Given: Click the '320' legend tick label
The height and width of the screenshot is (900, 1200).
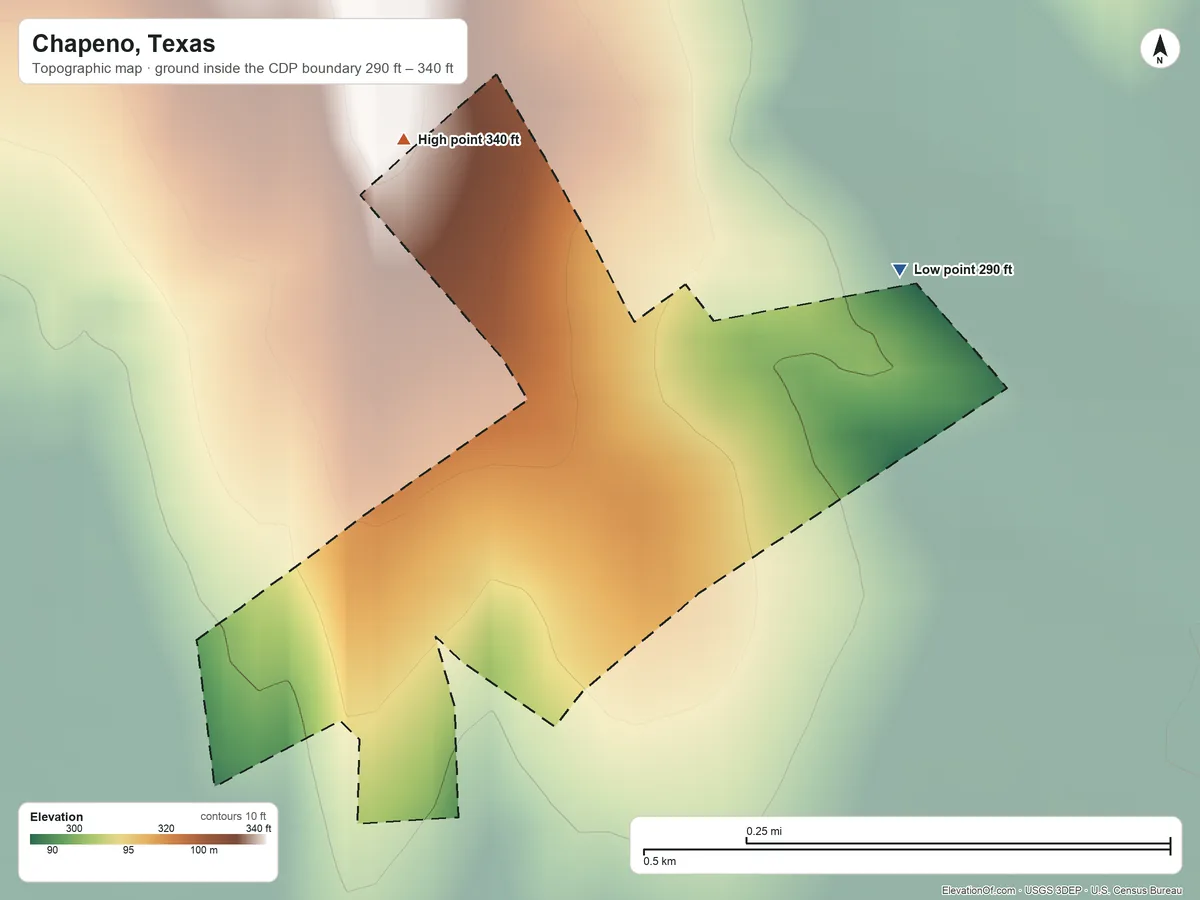Looking at the screenshot, I should click(166, 828).
